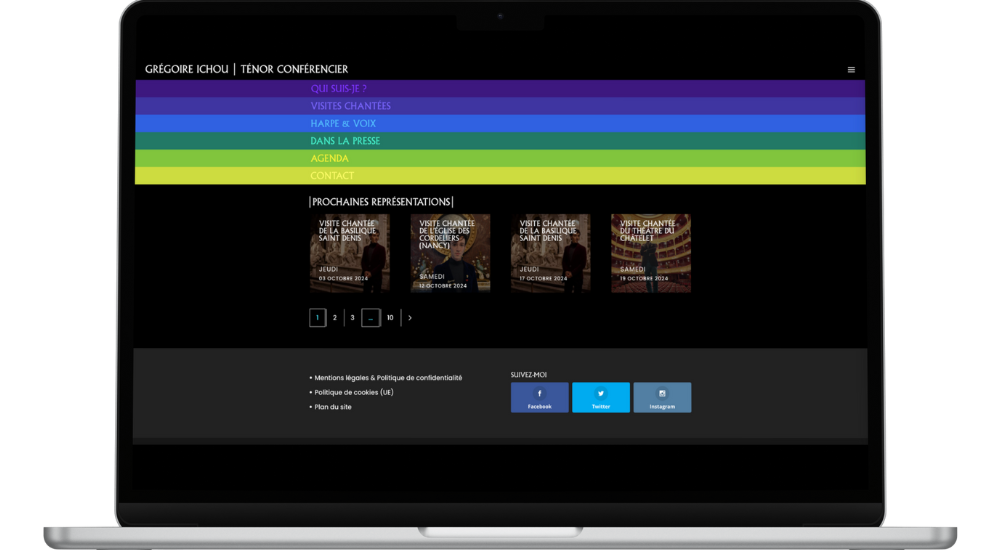Open the 03 Octobre Basilique Saint Denis event

[x=350, y=253]
